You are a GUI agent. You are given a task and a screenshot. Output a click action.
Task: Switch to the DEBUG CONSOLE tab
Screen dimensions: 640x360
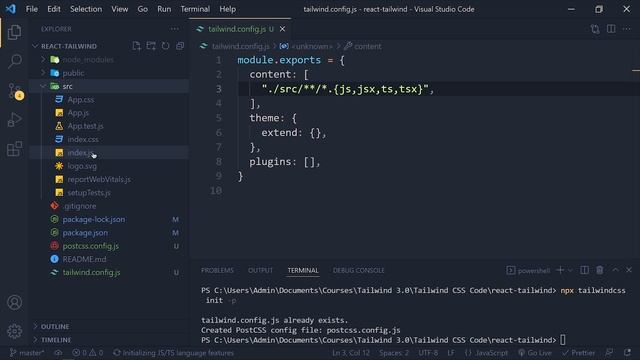pyautogui.click(x=358, y=270)
